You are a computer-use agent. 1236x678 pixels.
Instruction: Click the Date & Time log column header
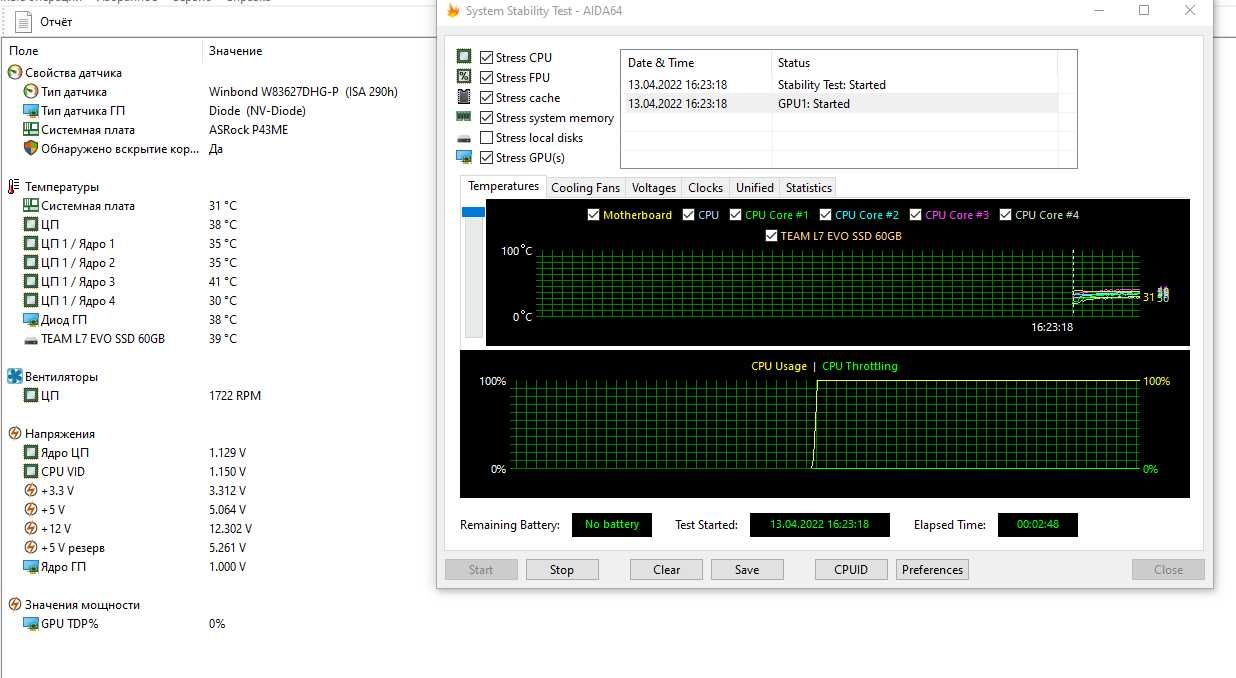(696, 63)
